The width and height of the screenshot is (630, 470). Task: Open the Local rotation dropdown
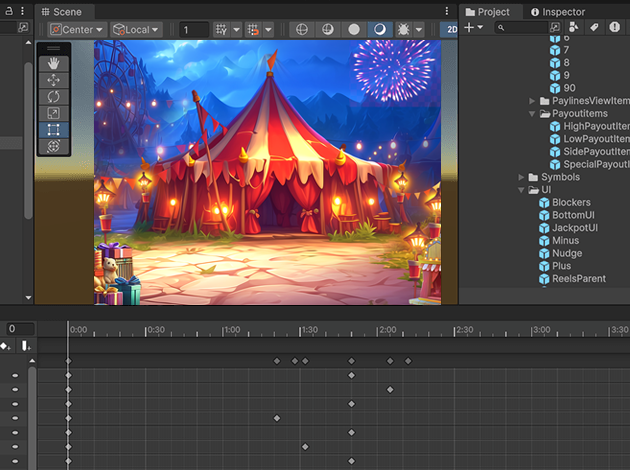click(136, 29)
